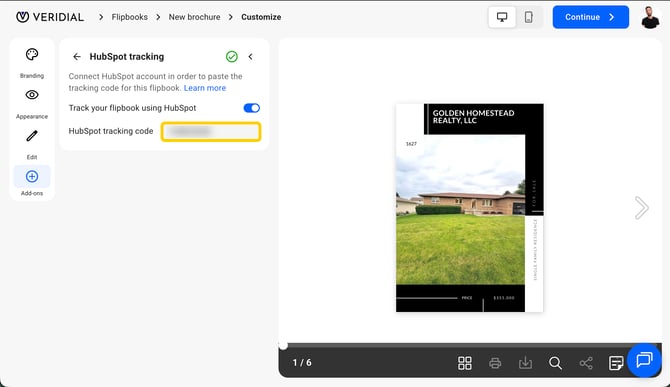670x387 pixels.
Task: Open the Learn more link
Action: 205,88
